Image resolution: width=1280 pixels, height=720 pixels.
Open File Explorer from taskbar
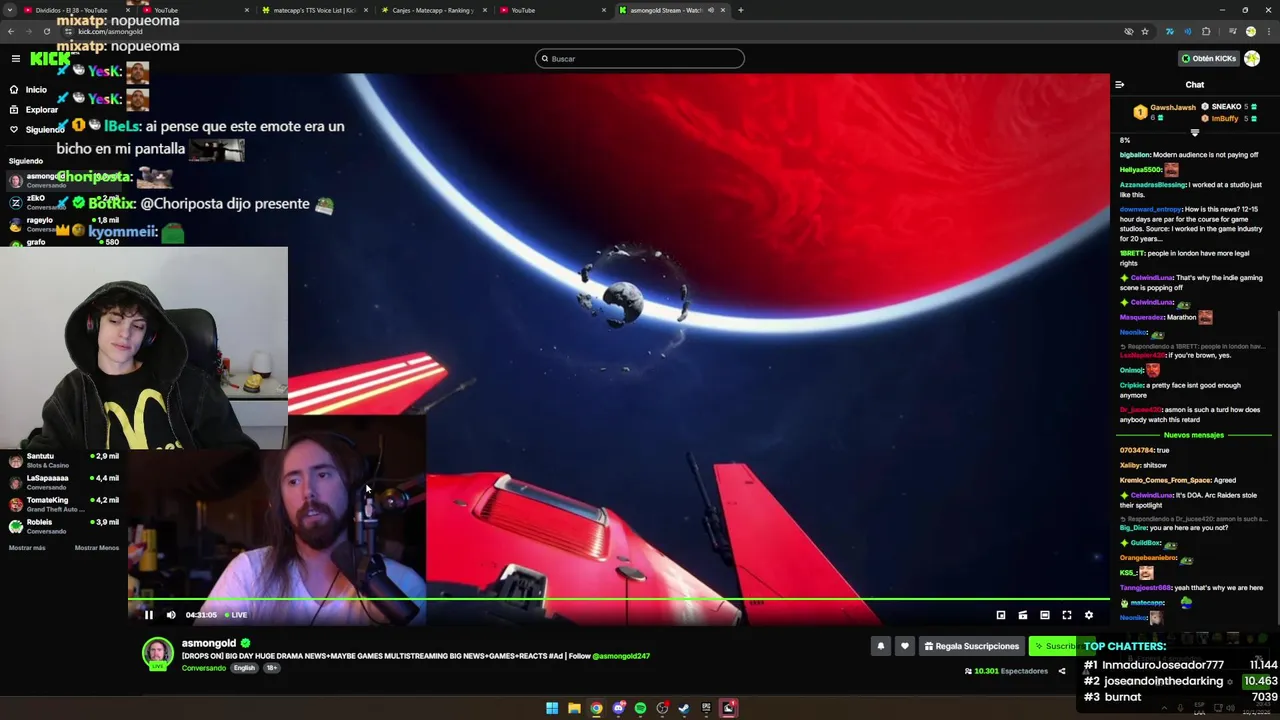point(574,708)
